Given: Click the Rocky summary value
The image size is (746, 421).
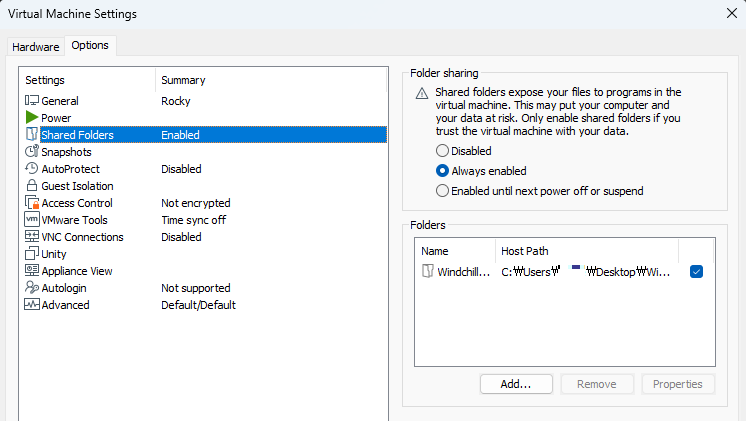Looking at the screenshot, I should click(176, 101).
